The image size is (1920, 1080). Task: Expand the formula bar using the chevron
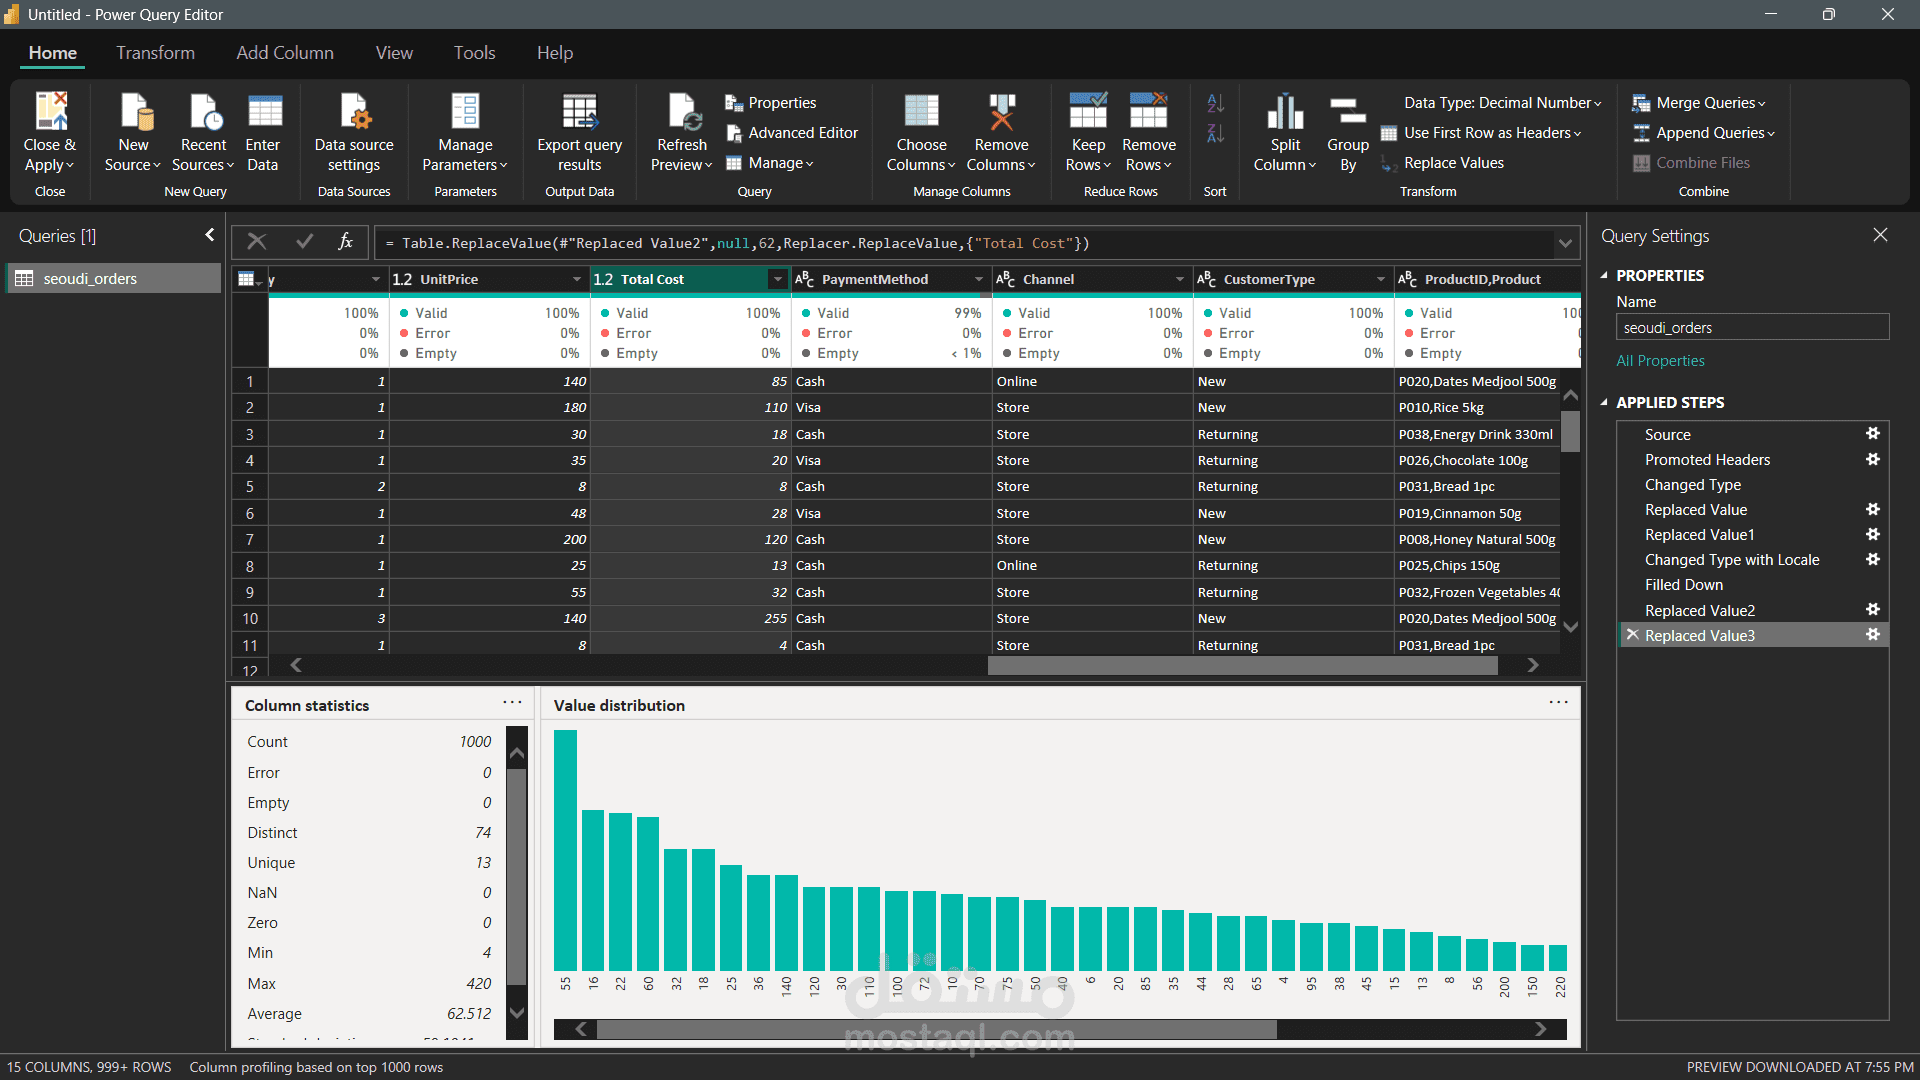[x=1564, y=243]
